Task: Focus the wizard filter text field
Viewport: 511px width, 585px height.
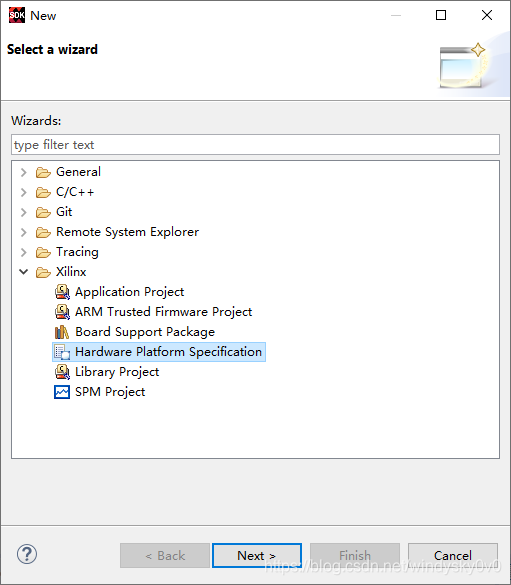Action: coord(256,145)
